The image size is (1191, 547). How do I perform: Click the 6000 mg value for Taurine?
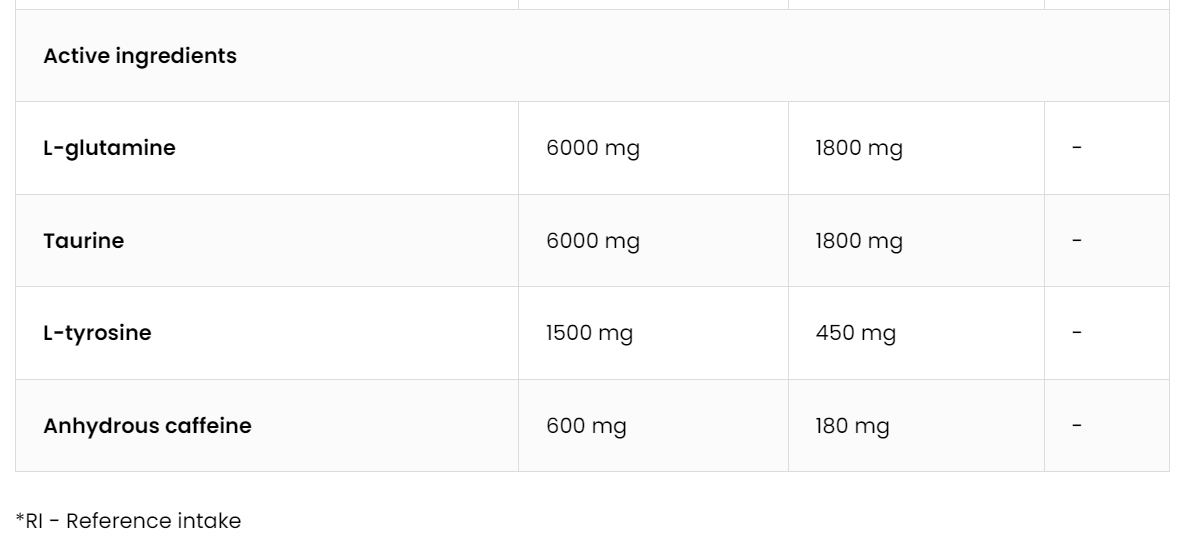pos(593,241)
